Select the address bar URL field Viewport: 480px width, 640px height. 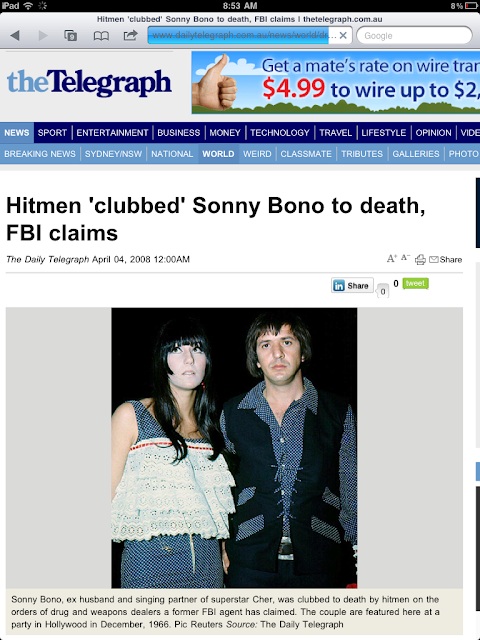coord(249,36)
